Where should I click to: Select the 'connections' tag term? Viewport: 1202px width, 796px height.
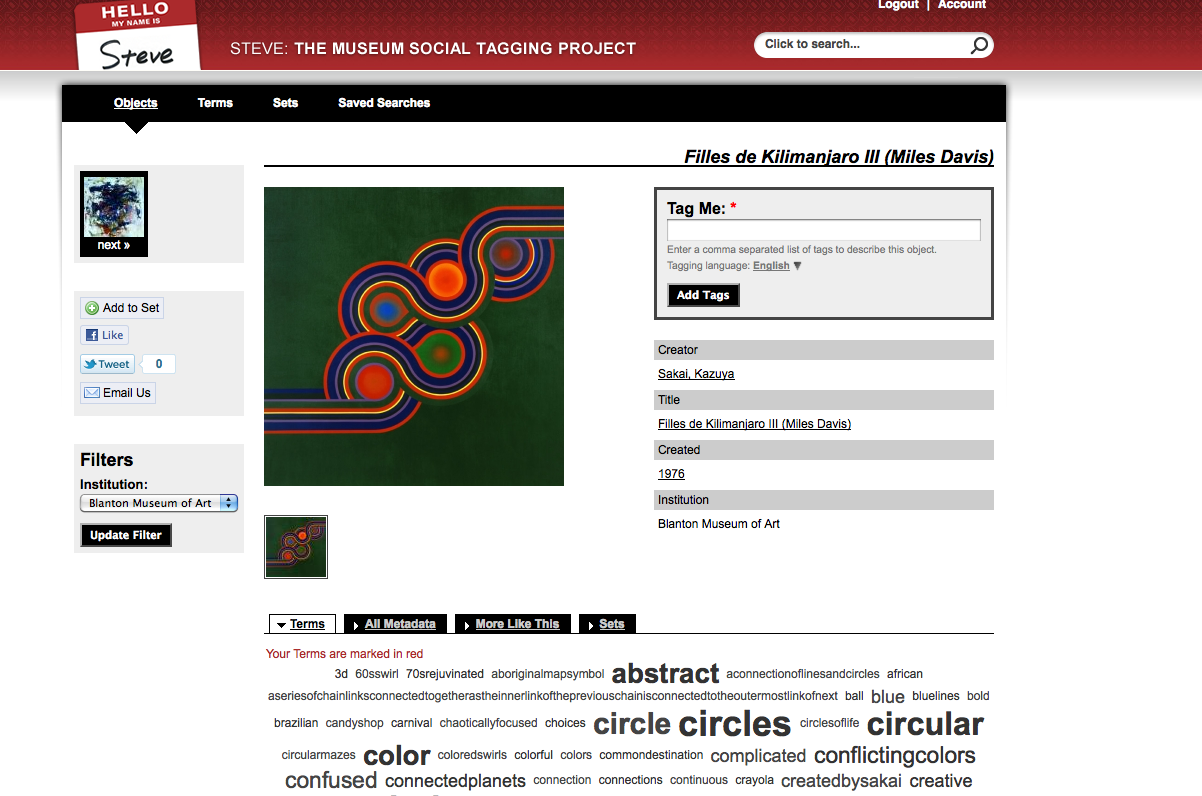coord(631,780)
